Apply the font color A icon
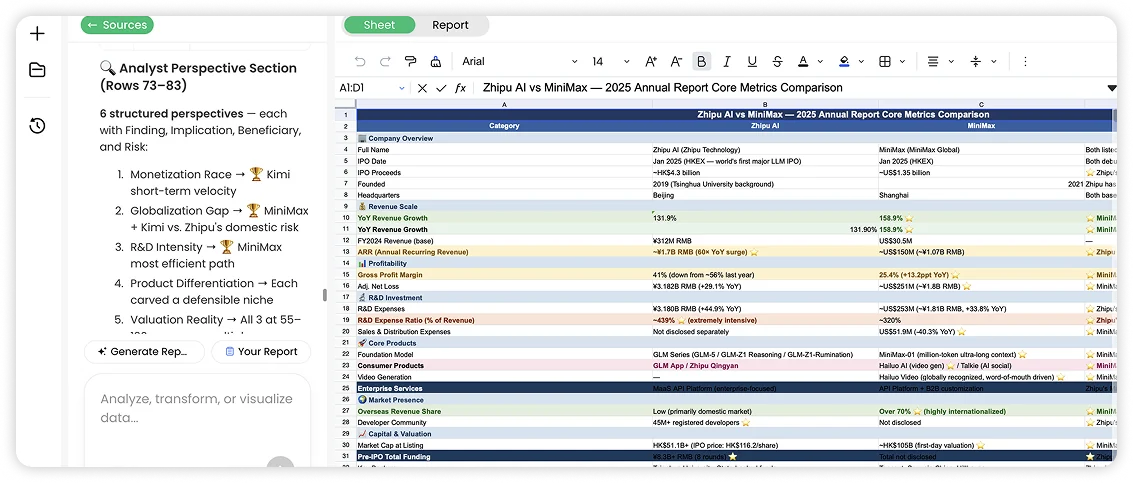1133x483 pixels. (x=803, y=61)
